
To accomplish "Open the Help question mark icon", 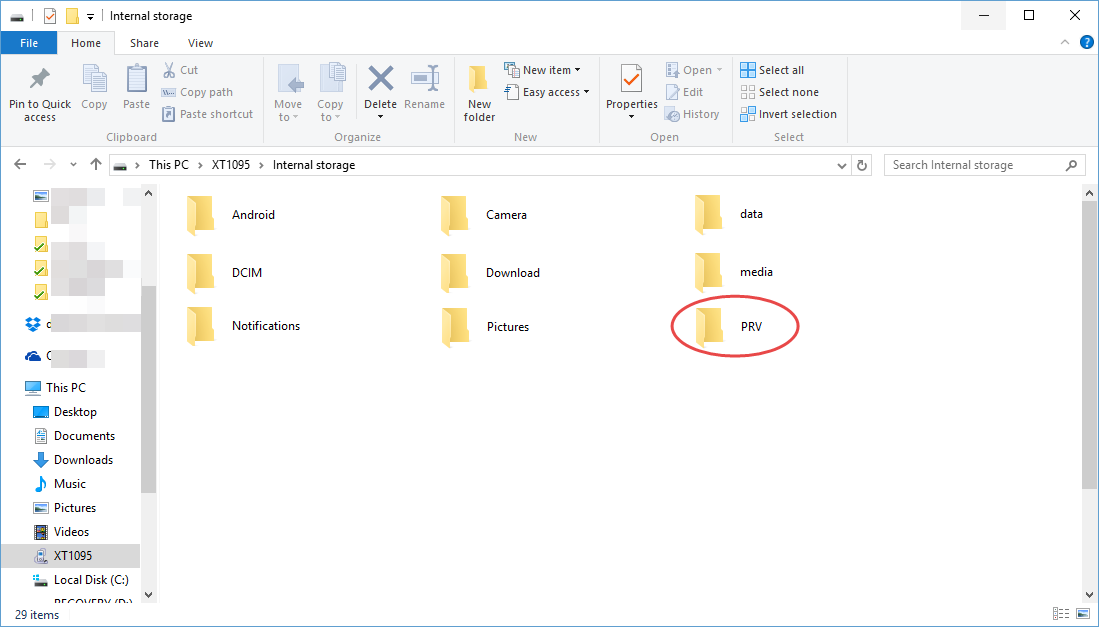I will coord(1086,43).
